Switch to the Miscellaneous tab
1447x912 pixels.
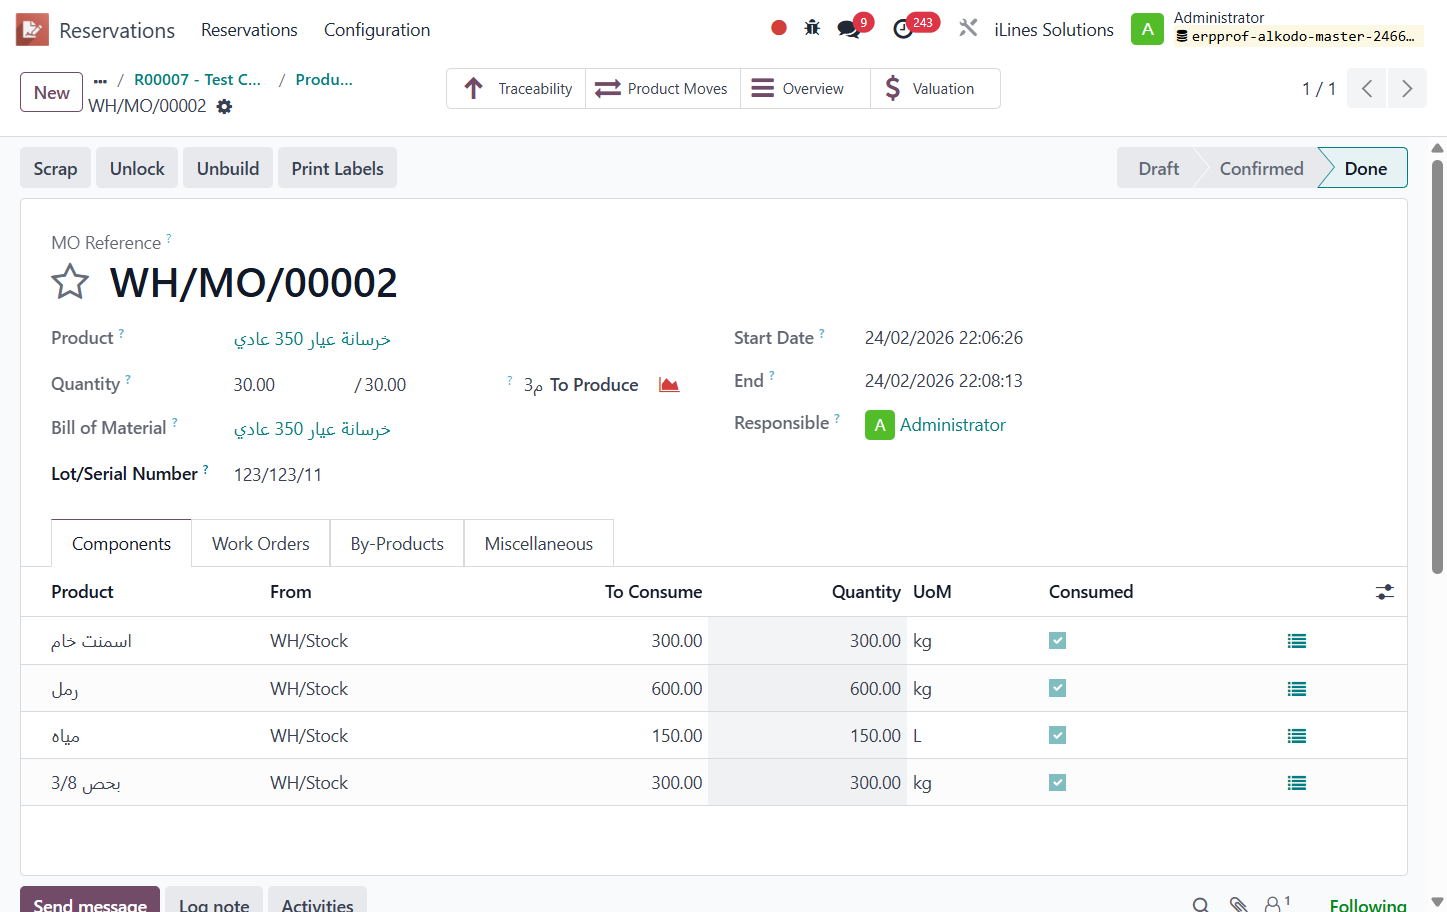click(539, 543)
